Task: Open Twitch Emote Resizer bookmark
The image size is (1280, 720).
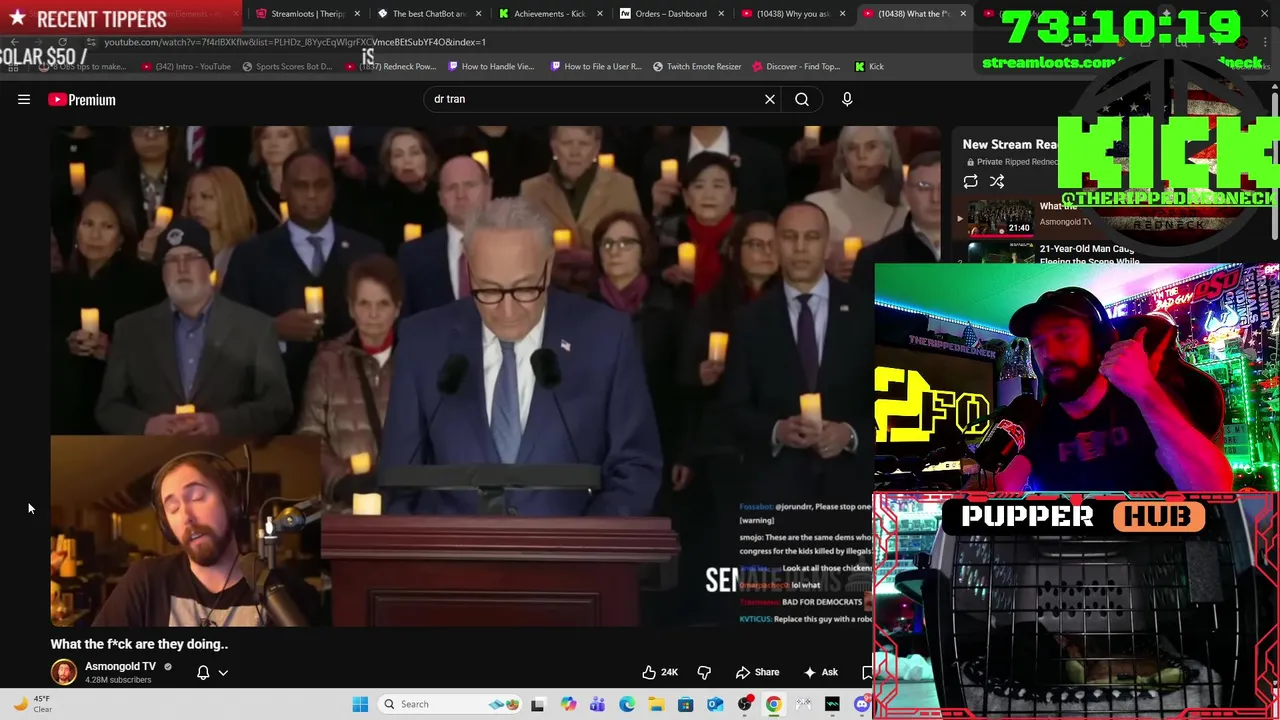Action: [697, 66]
